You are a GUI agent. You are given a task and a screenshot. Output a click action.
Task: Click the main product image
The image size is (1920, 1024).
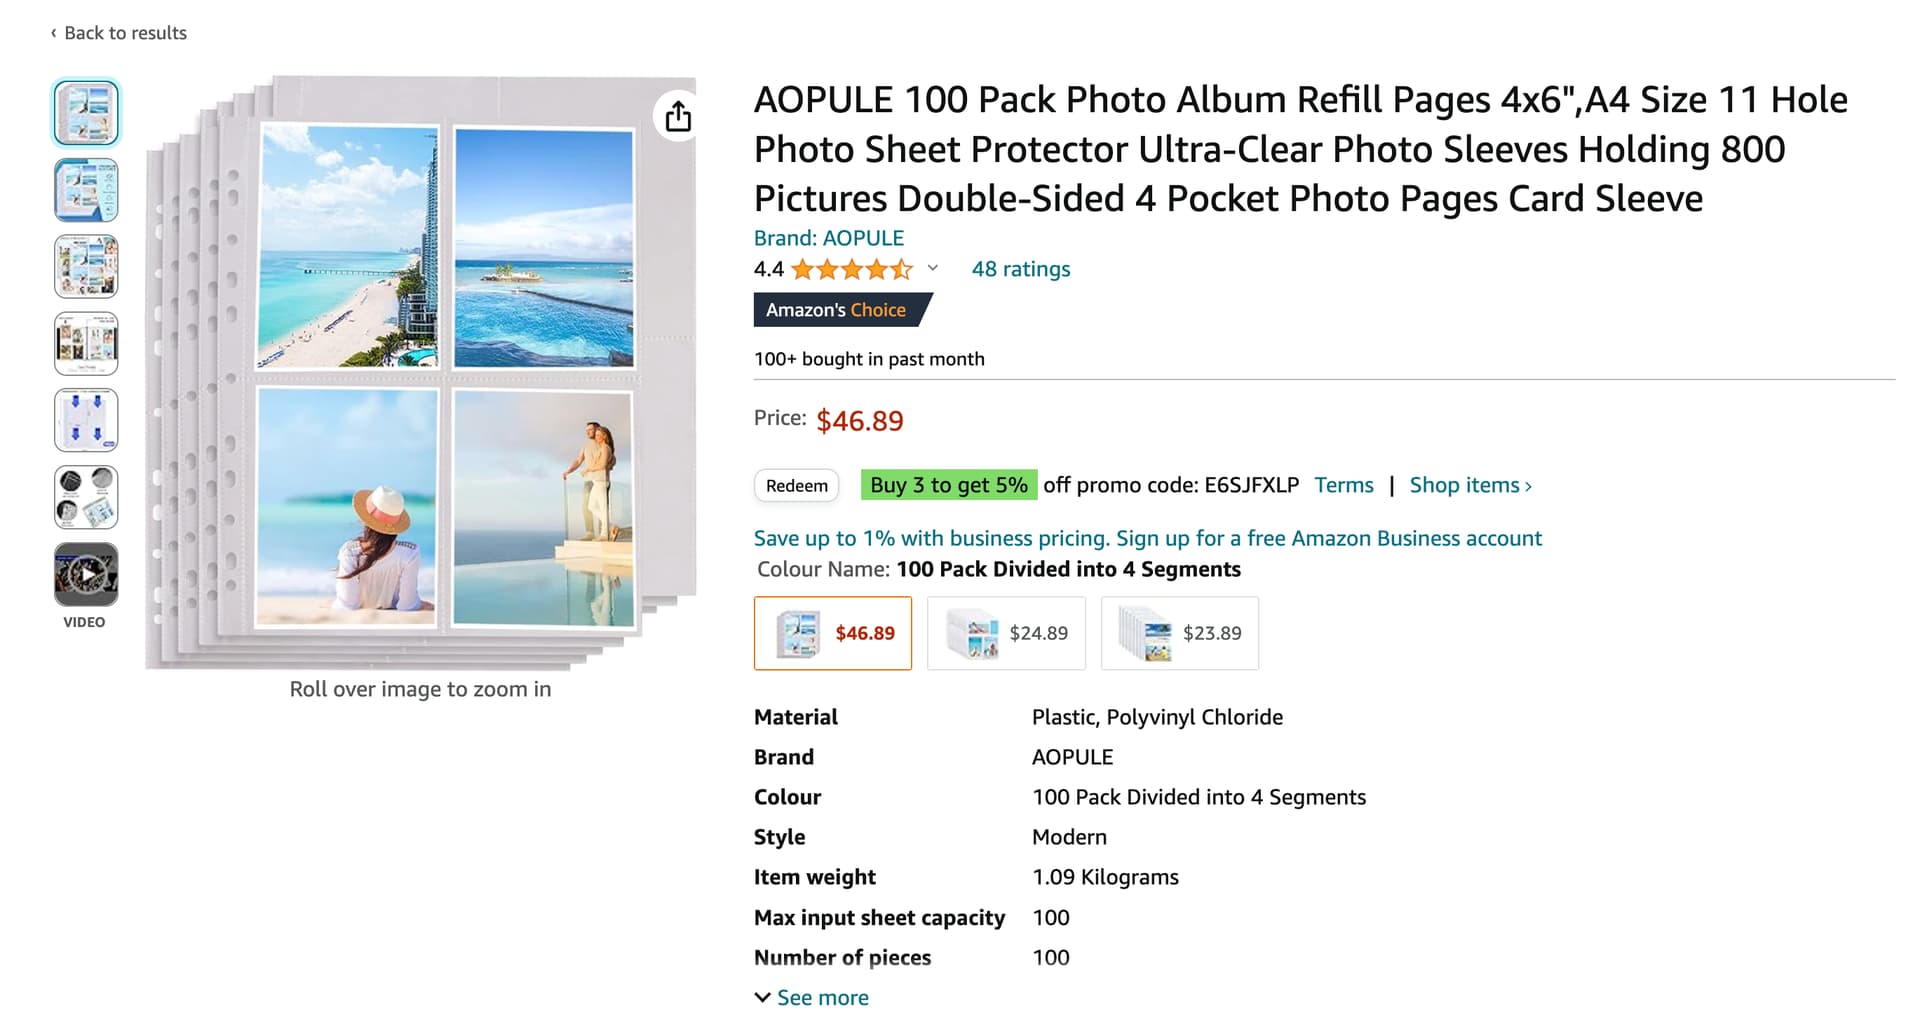pos(420,372)
